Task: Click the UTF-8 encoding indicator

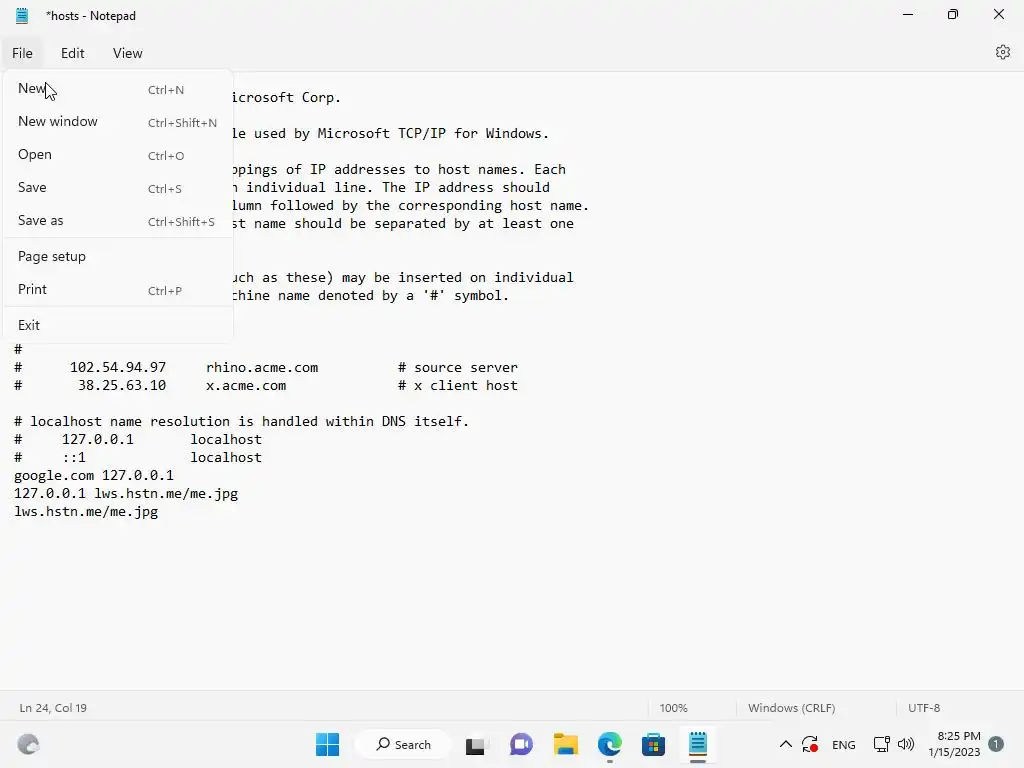Action: click(x=923, y=708)
